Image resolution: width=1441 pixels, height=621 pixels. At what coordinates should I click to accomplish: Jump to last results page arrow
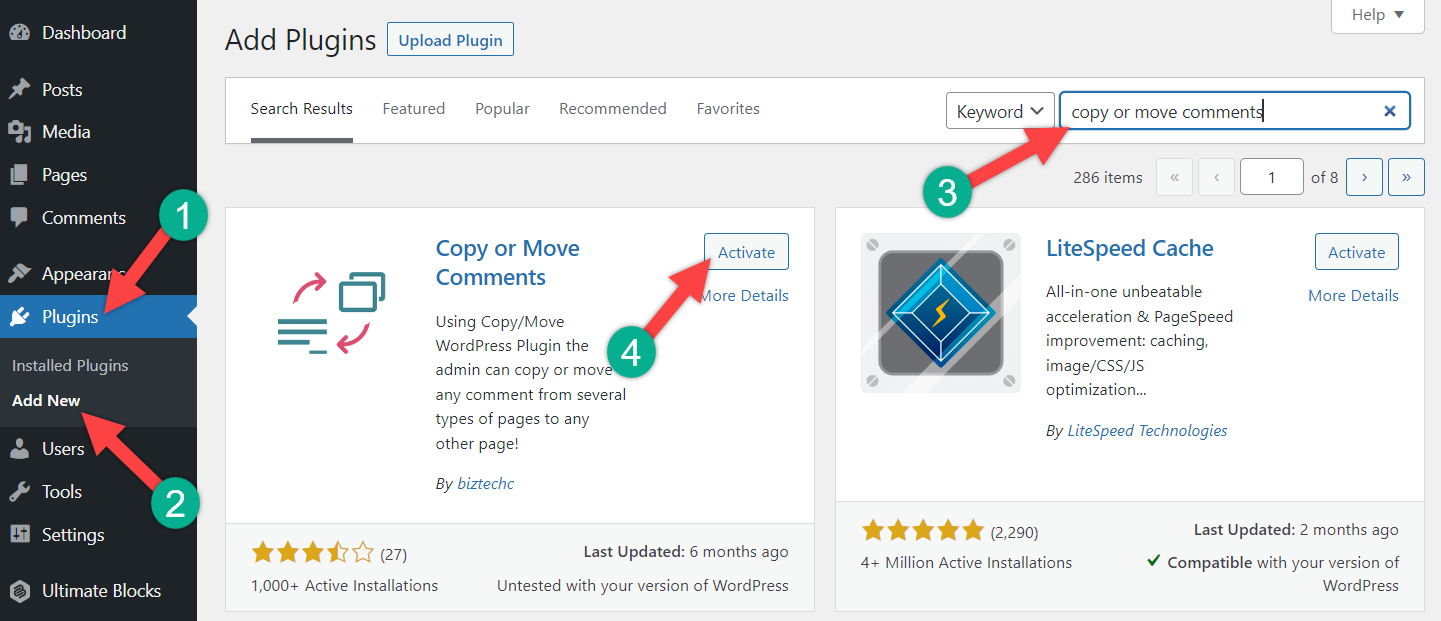click(x=1406, y=177)
